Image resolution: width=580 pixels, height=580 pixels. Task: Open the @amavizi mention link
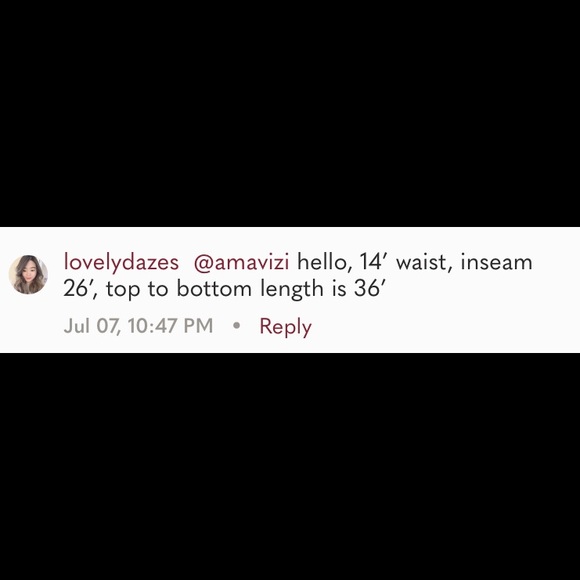coord(241,262)
